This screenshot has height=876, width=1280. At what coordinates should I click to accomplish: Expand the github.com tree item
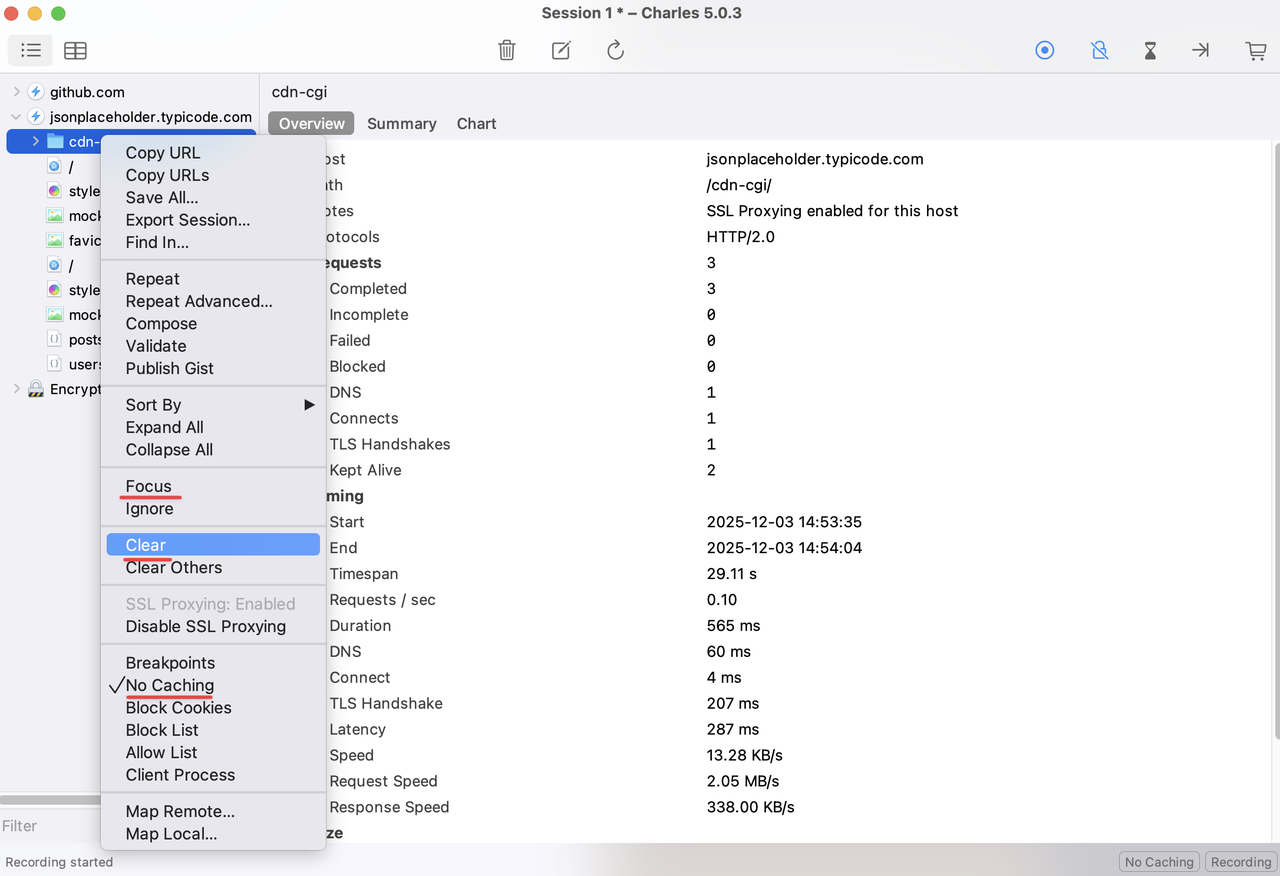(x=16, y=91)
